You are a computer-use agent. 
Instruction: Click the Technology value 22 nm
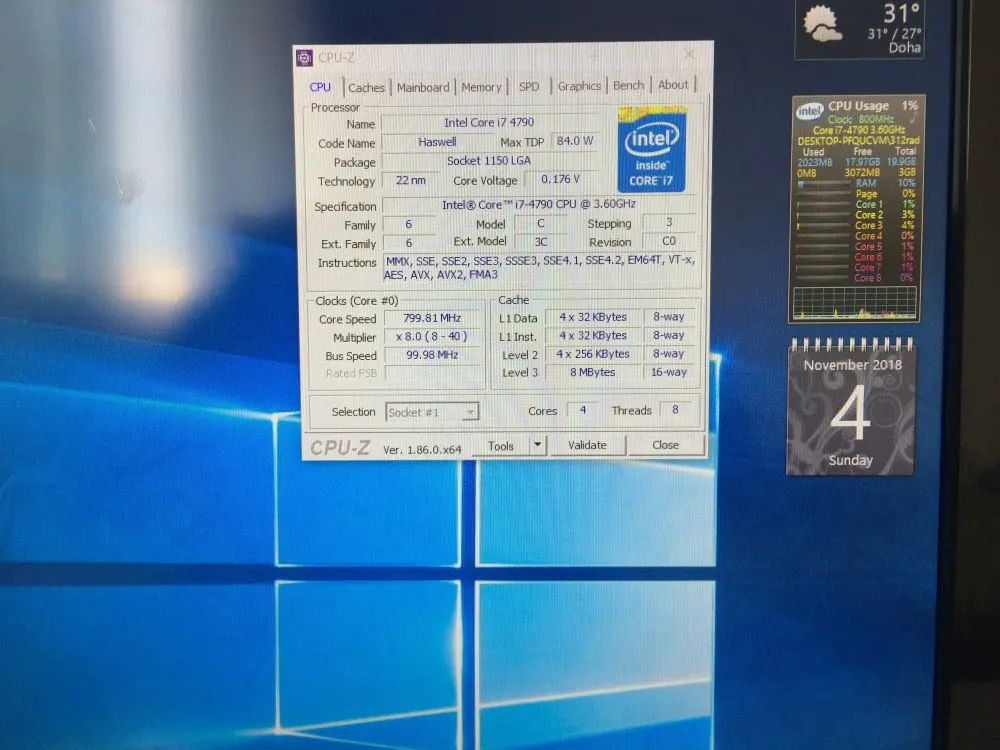point(410,180)
